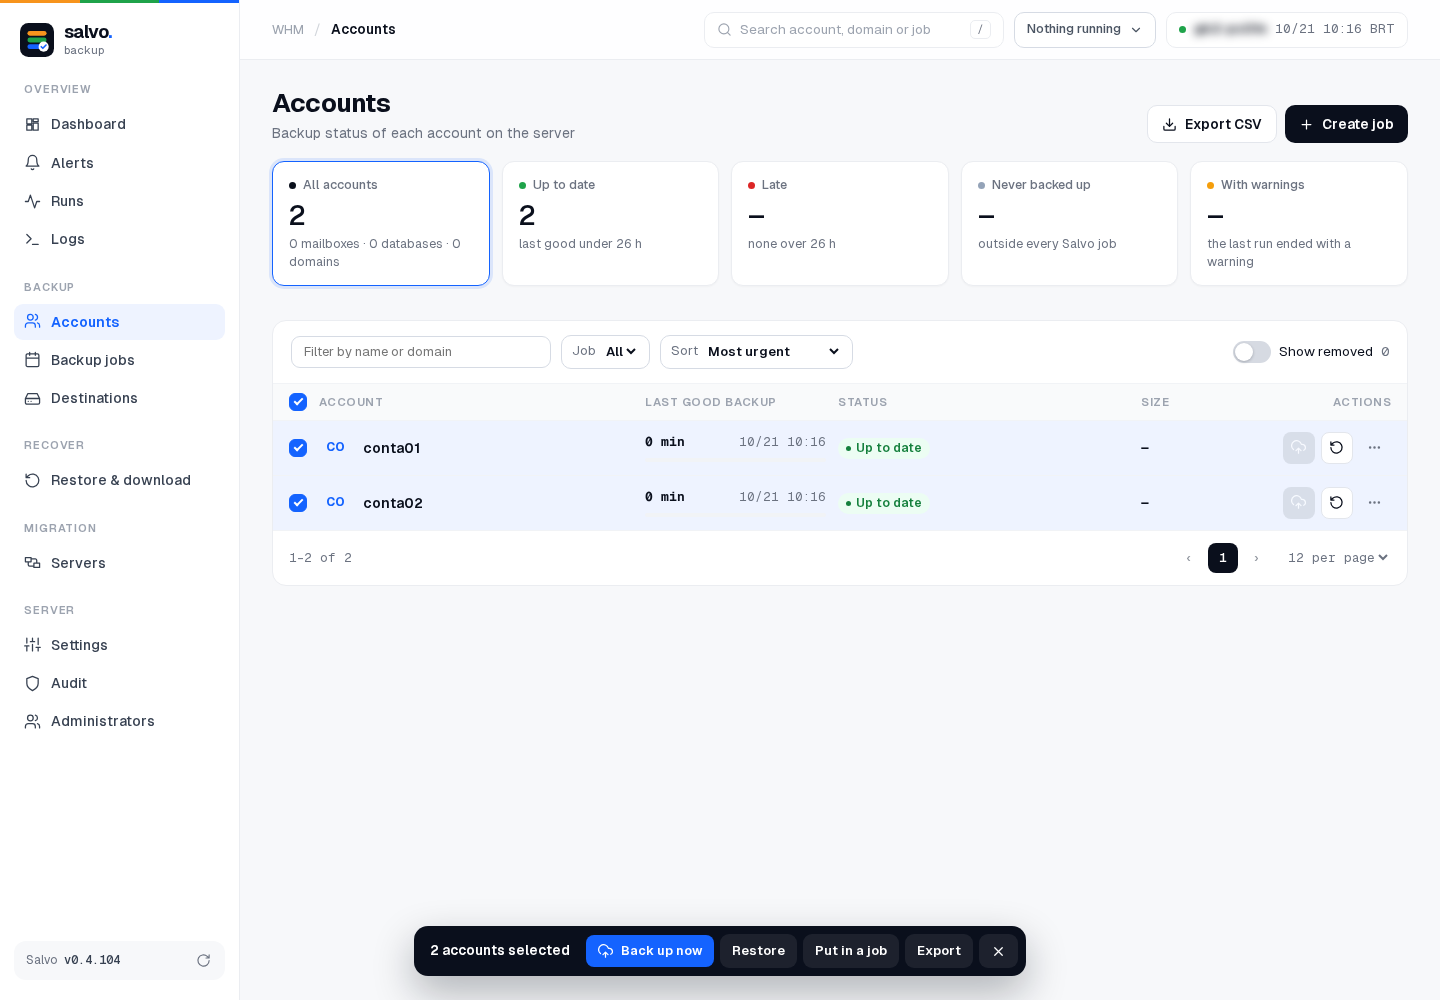Click the Create job button
This screenshot has height=1000, width=1440.
click(x=1346, y=124)
